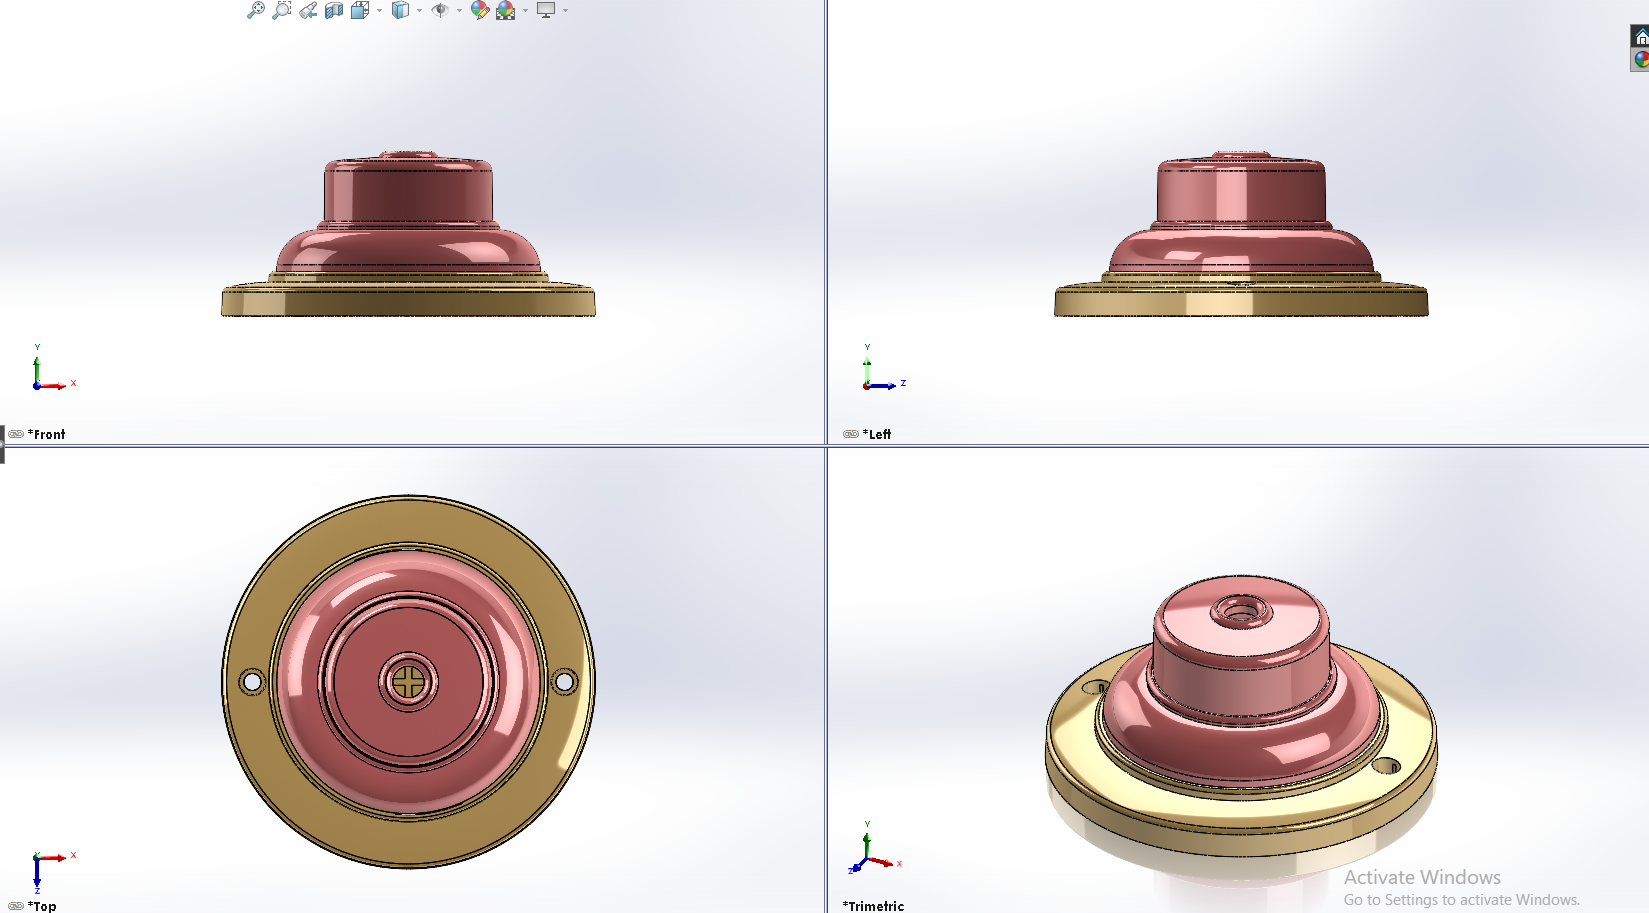Expand the View Settings dropdown arrow
The image size is (1649, 913).
(x=565, y=11)
